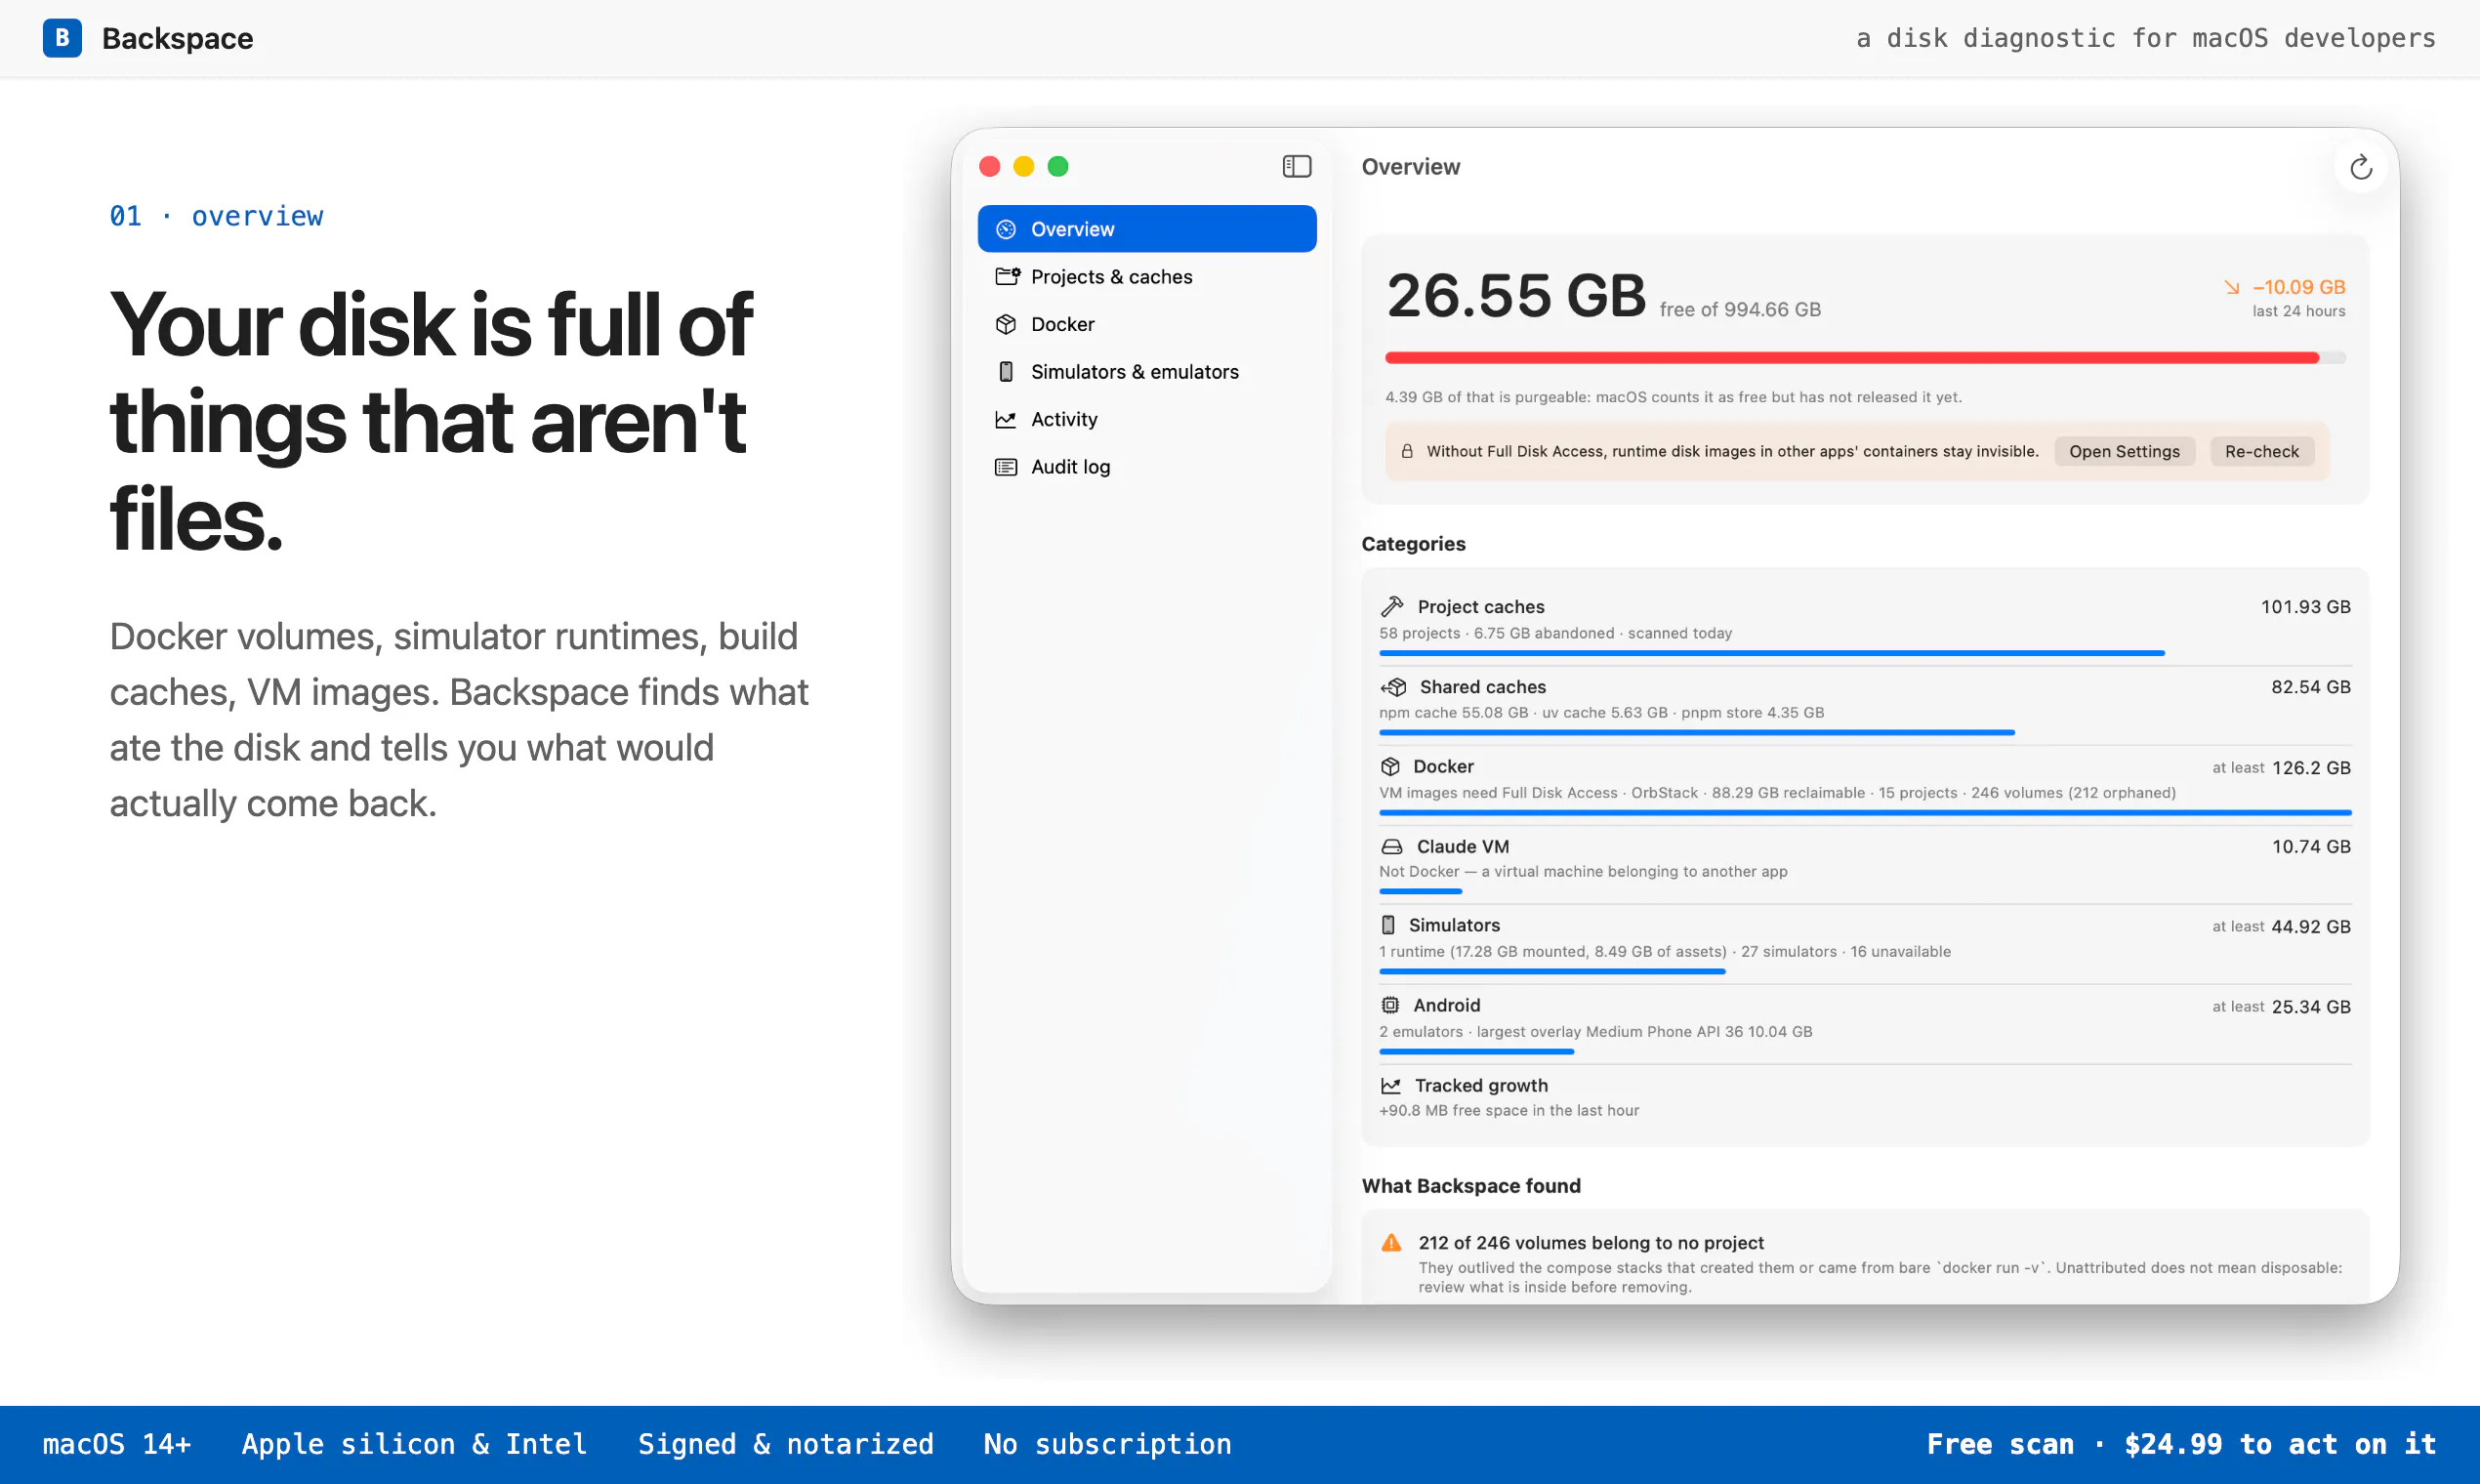Click the Projects & caches folder icon

[1007, 276]
